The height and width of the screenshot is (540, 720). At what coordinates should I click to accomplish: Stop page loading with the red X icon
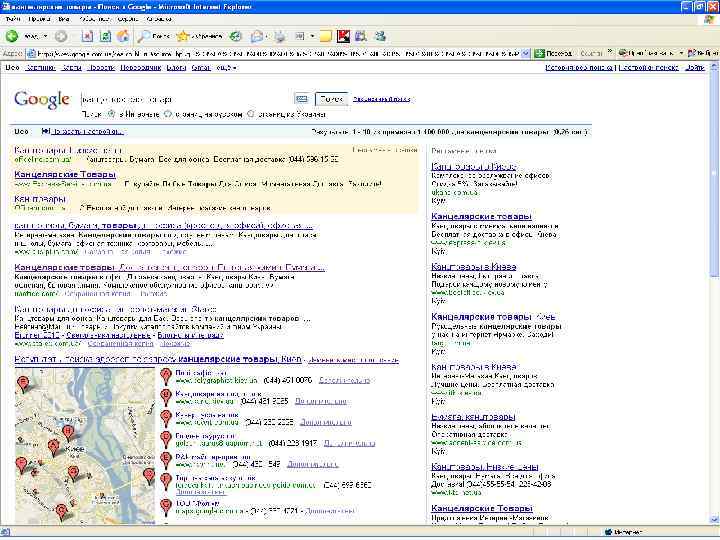[87, 36]
